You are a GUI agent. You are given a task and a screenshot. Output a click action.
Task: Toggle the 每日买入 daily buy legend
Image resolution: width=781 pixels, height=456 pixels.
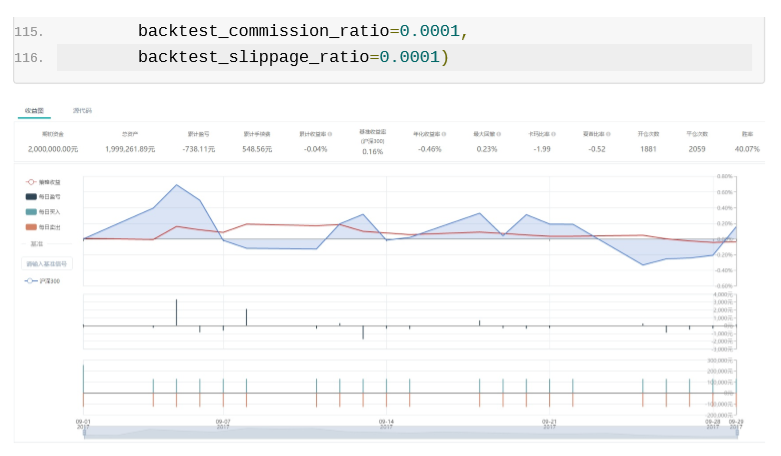point(43,212)
